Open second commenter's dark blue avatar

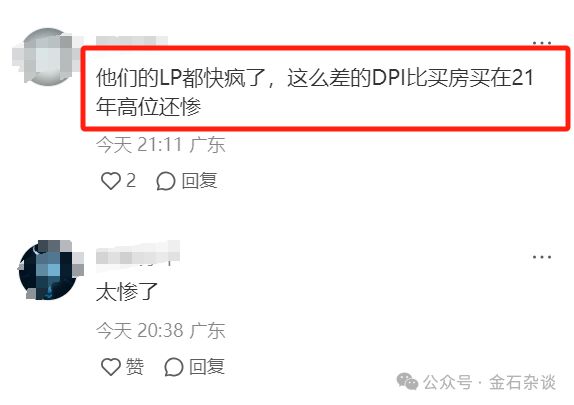[x=48, y=270]
